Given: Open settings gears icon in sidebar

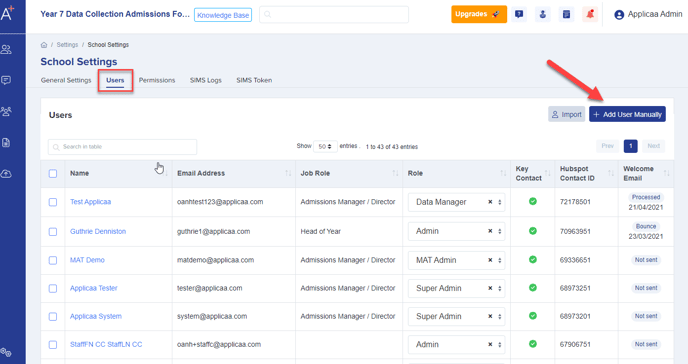Looking at the screenshot, I should (x=6, y=352).
